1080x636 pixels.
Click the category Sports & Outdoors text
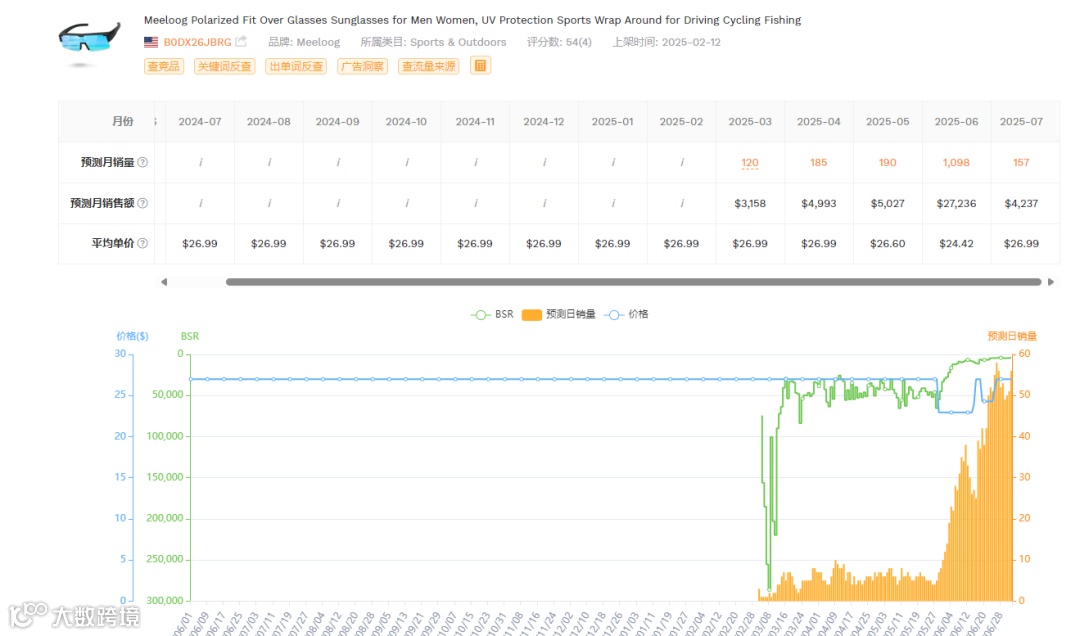[458, 42]
